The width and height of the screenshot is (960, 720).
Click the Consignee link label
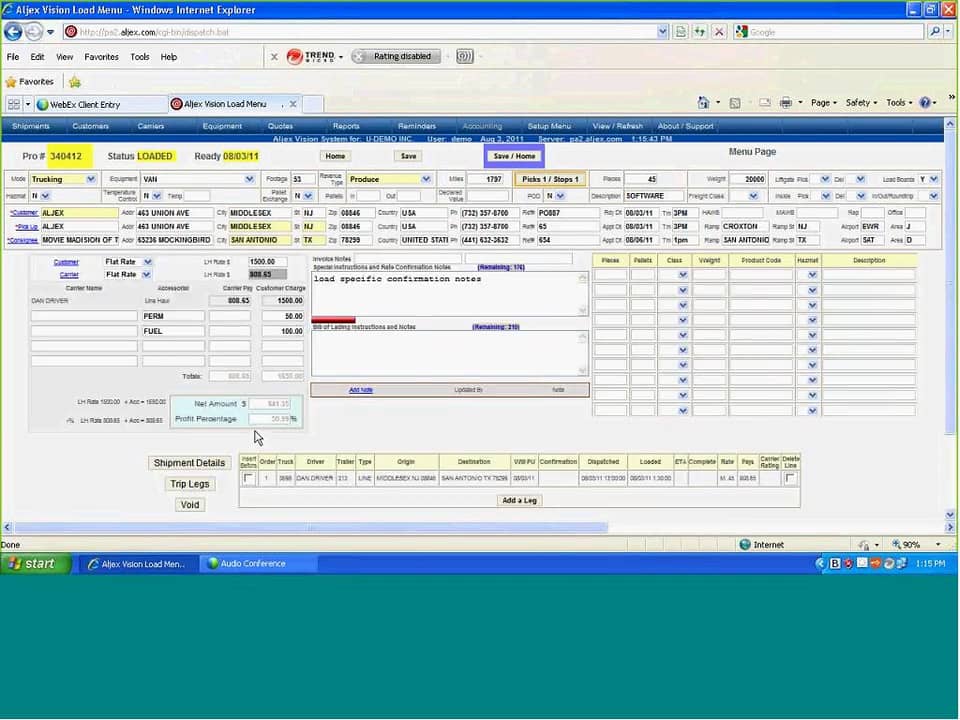[x=23, y=240]
